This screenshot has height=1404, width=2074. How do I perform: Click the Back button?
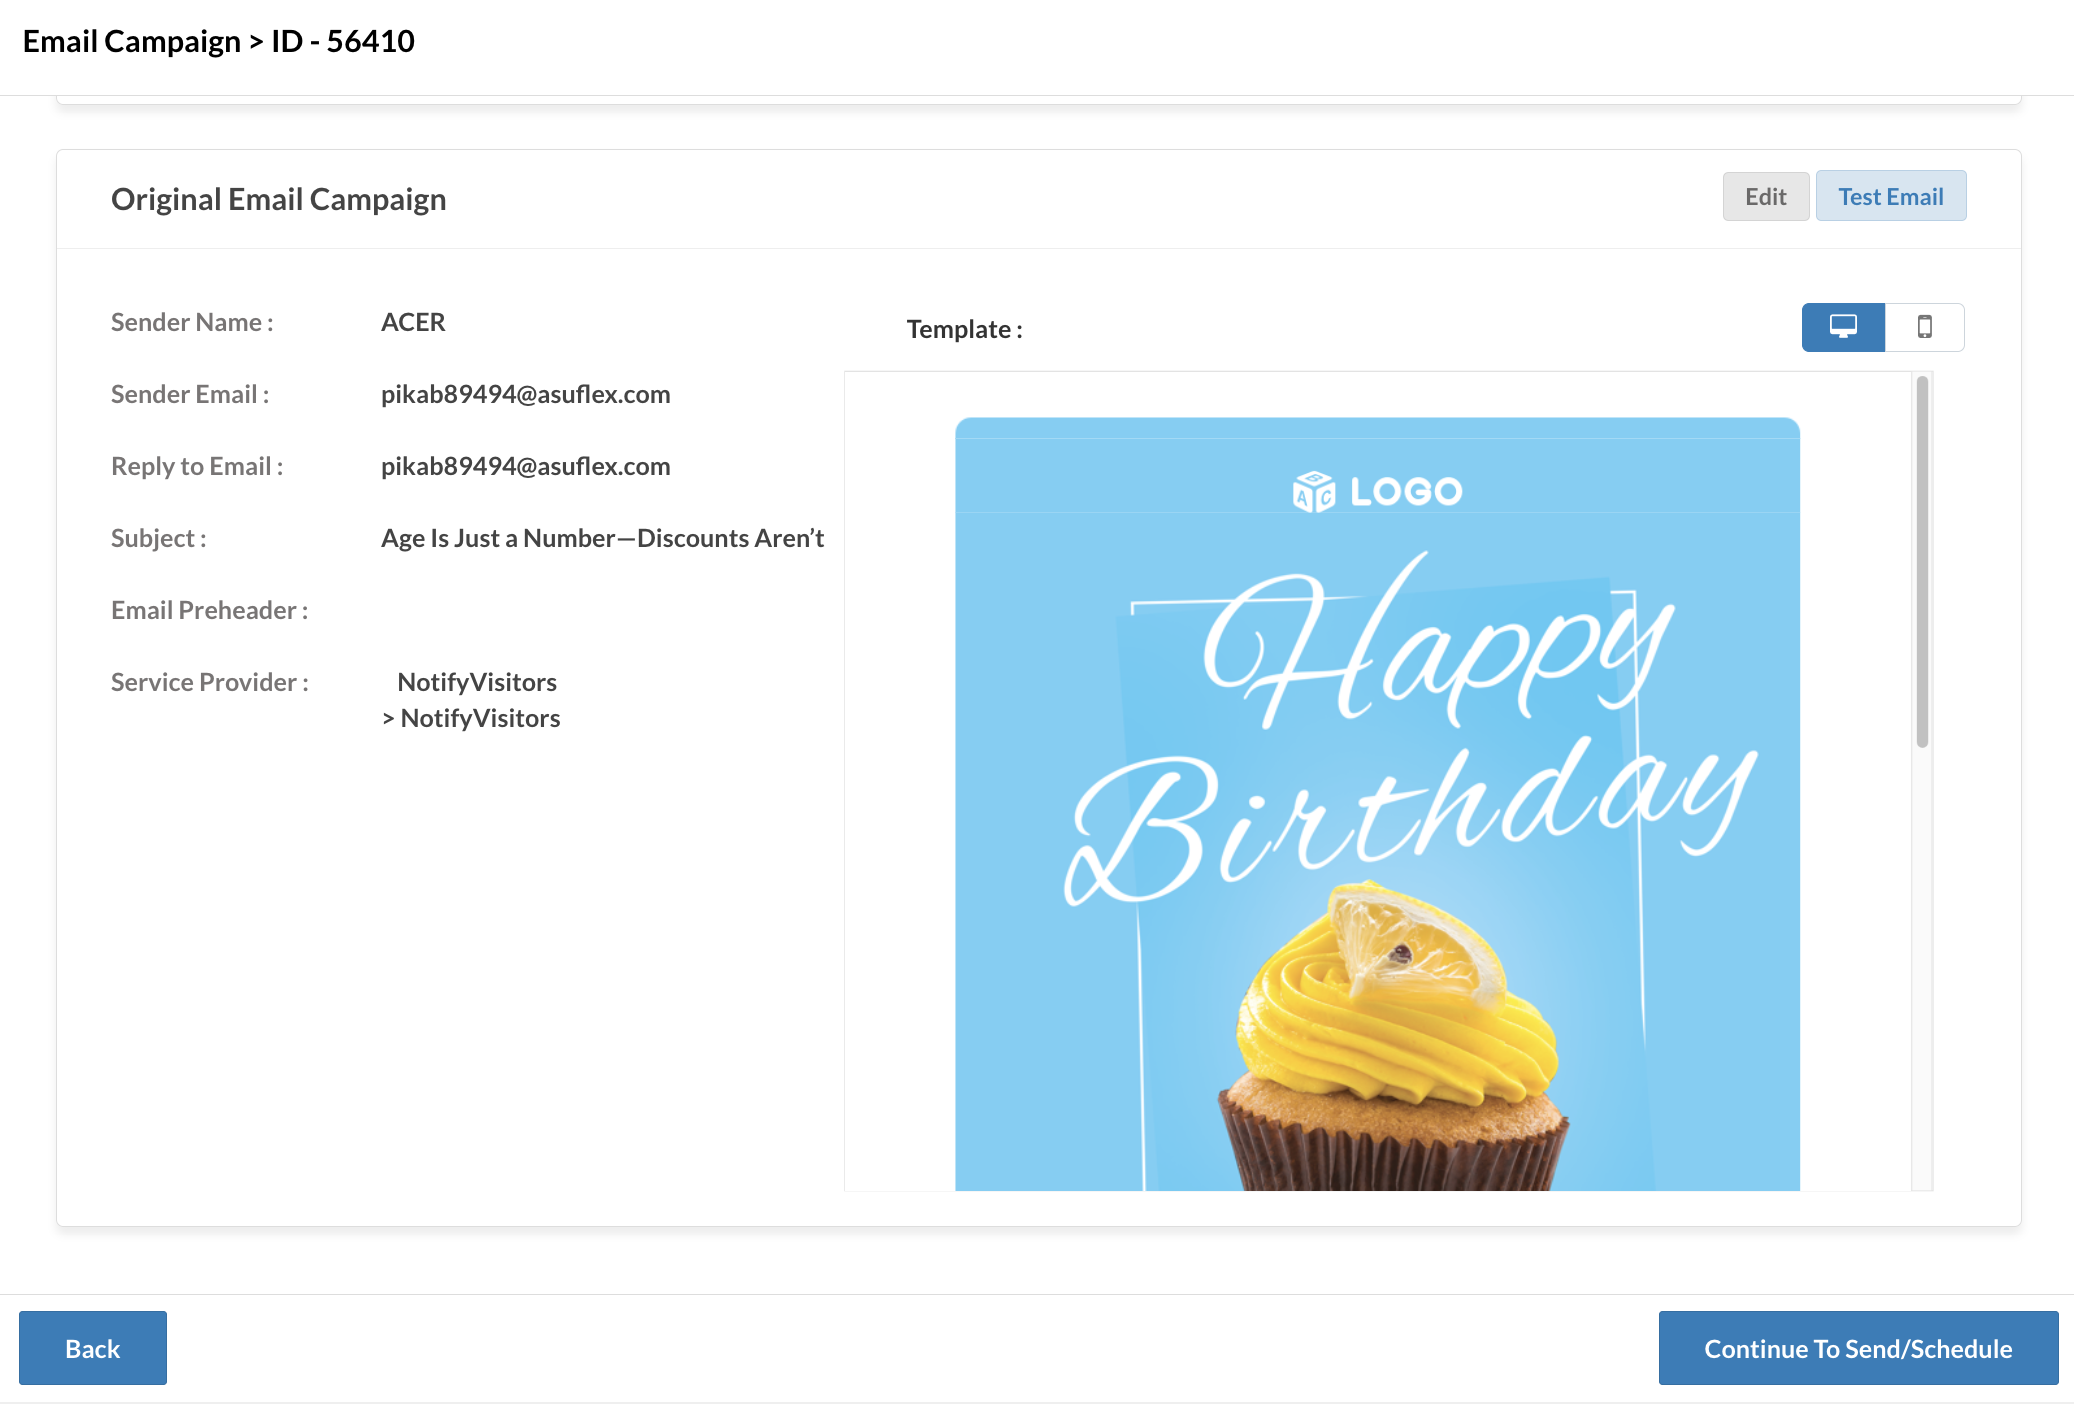tap(93, 1348)
